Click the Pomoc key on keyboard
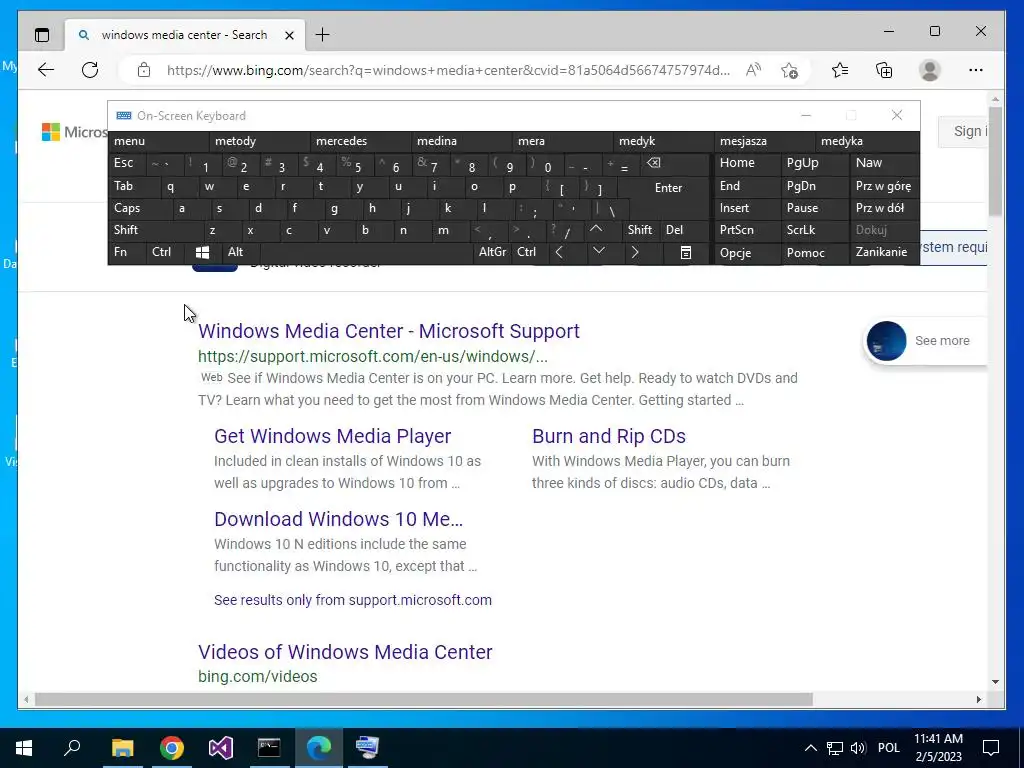Screen dimensions: 1024x768 816,253
